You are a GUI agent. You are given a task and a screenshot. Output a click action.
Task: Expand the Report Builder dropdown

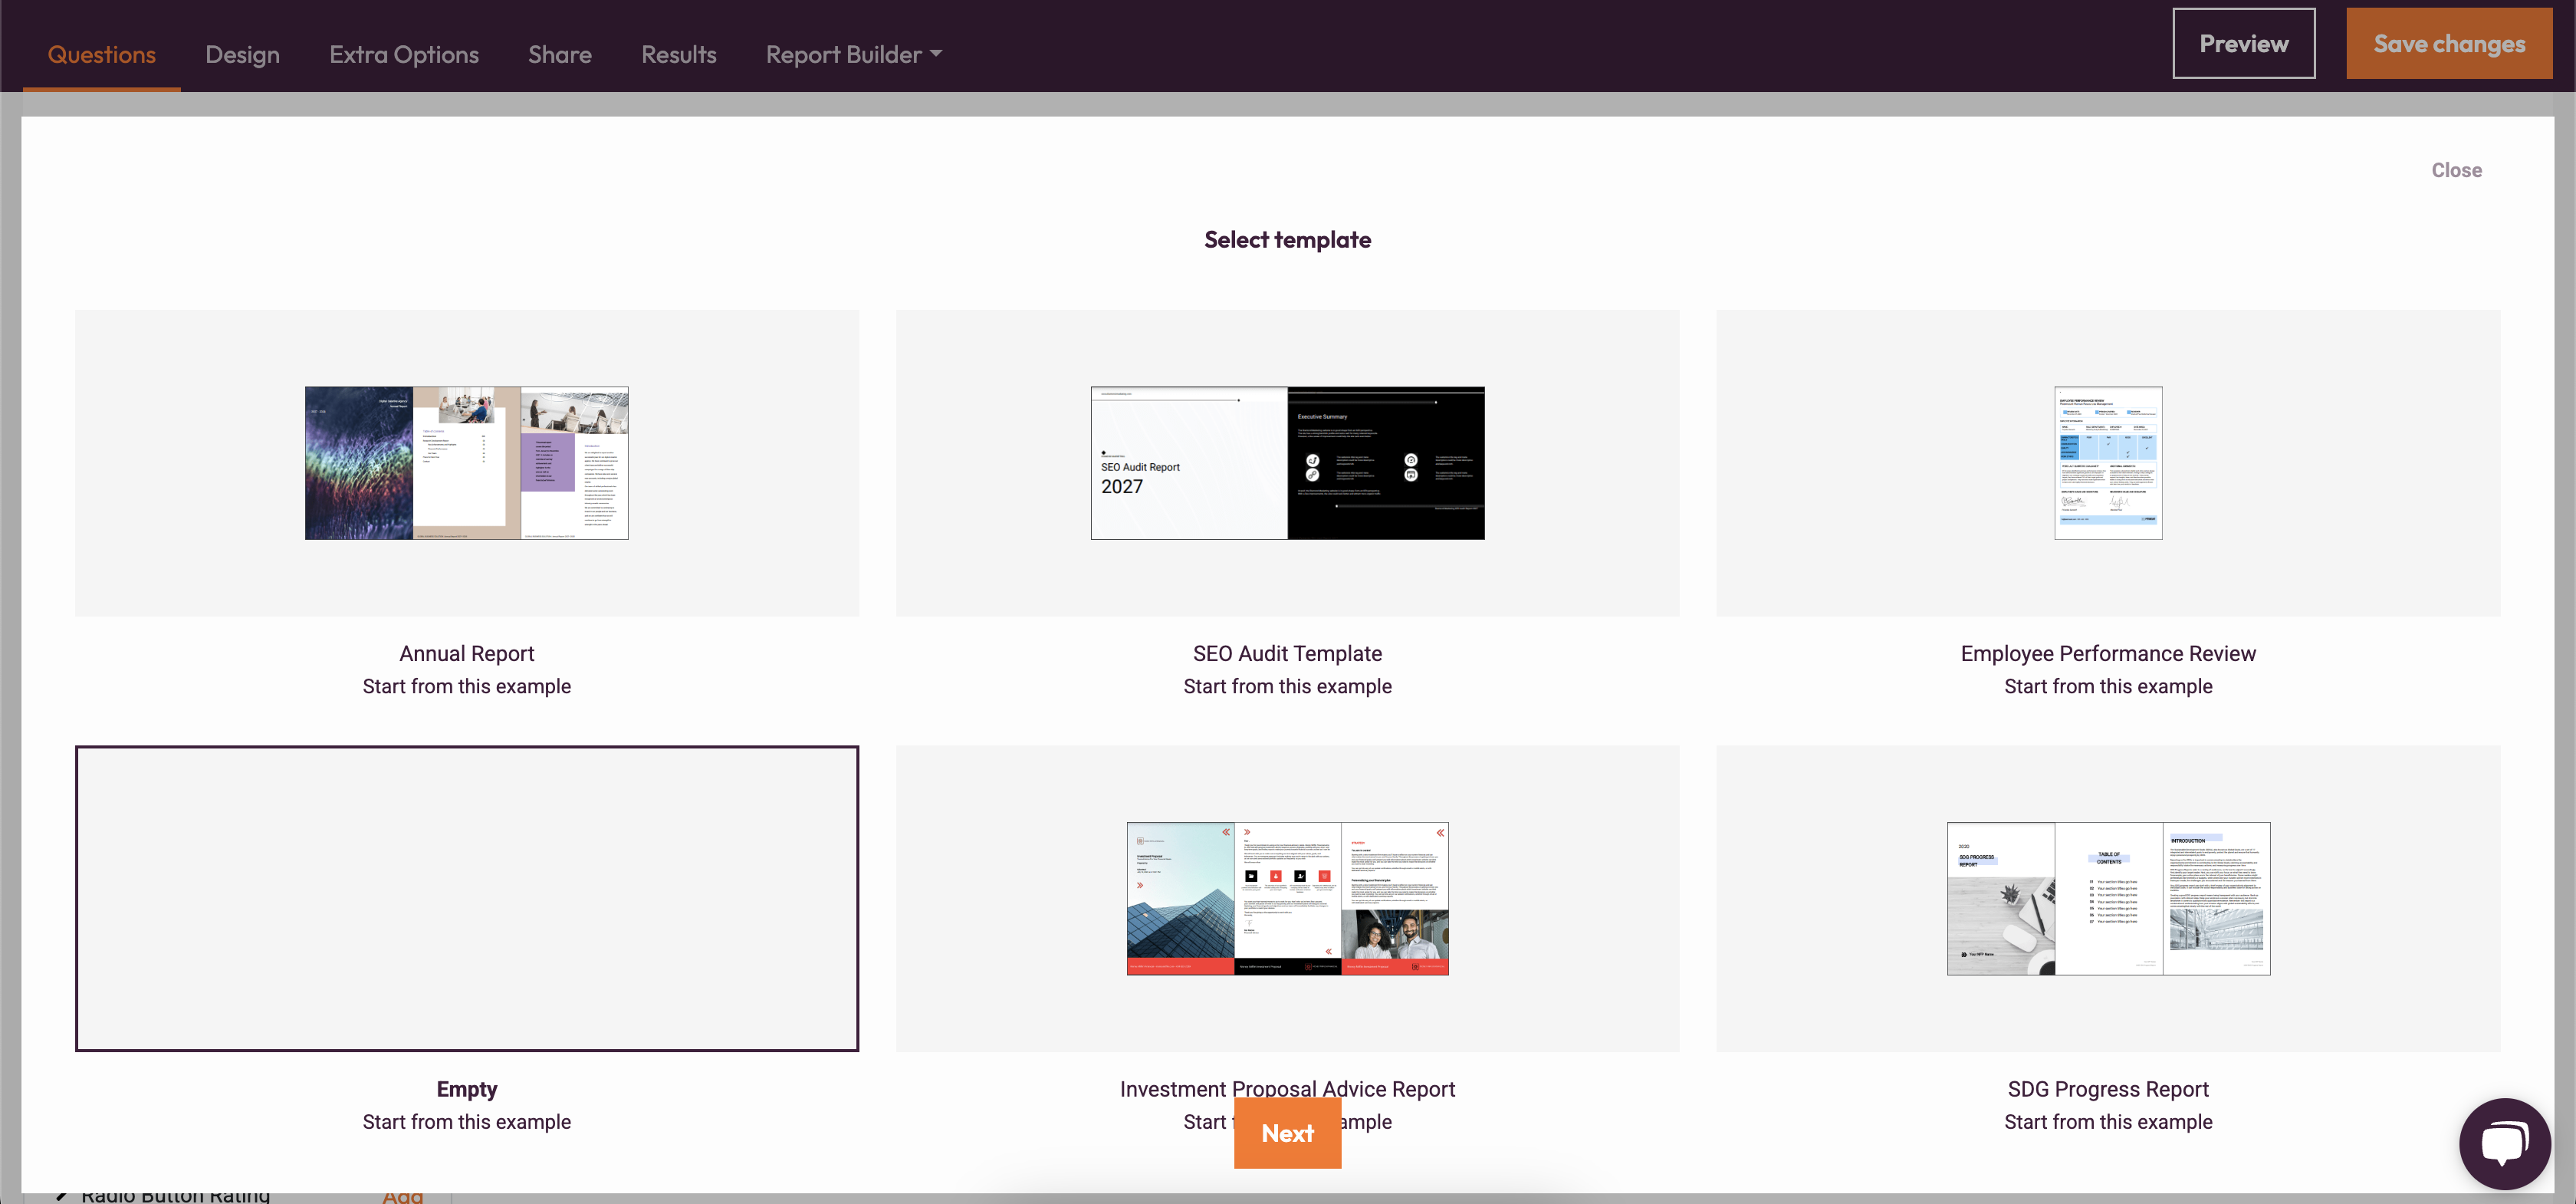point(853,55)
